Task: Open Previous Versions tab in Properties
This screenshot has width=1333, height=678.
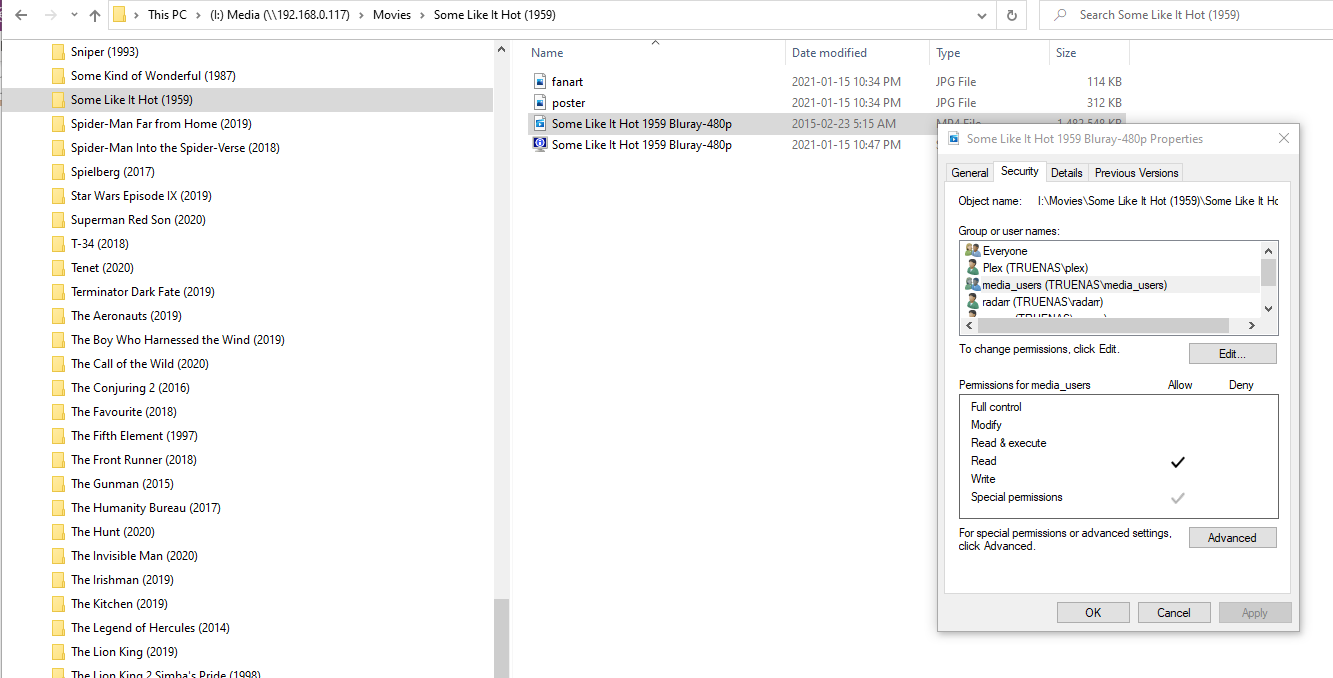Action: tap(1136, 173)
